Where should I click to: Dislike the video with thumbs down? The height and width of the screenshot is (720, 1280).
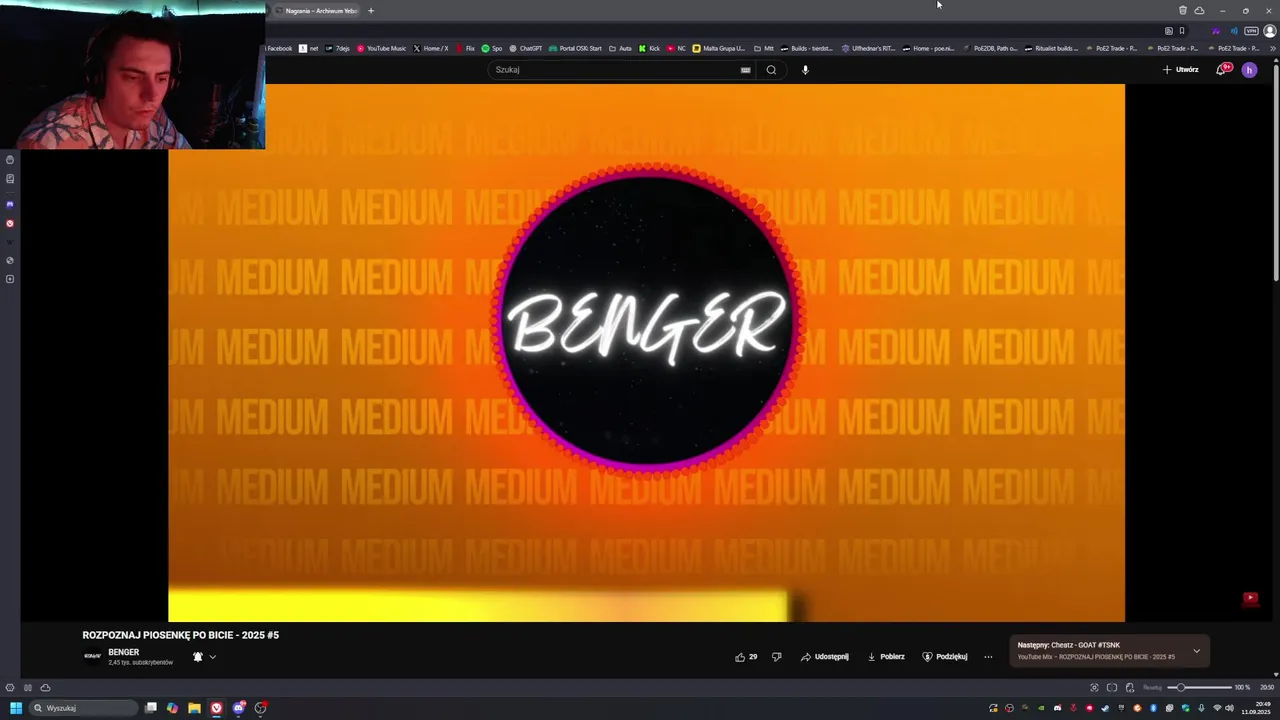click(776, 657)
